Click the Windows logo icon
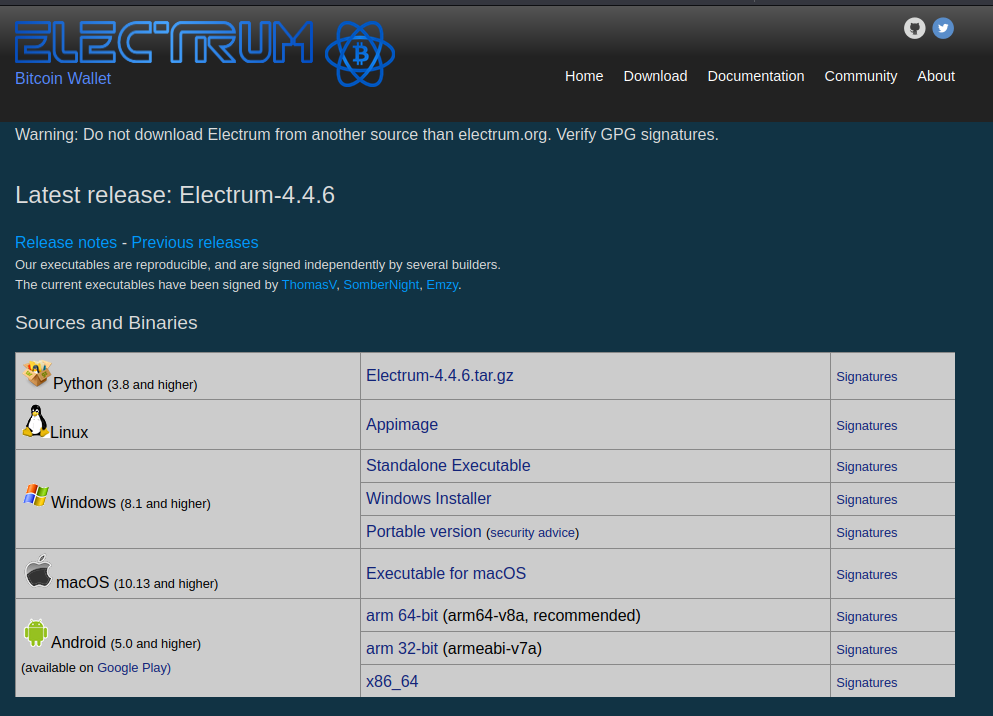The height and width of the screenshot is (716, 993). (x=35, y=495)
